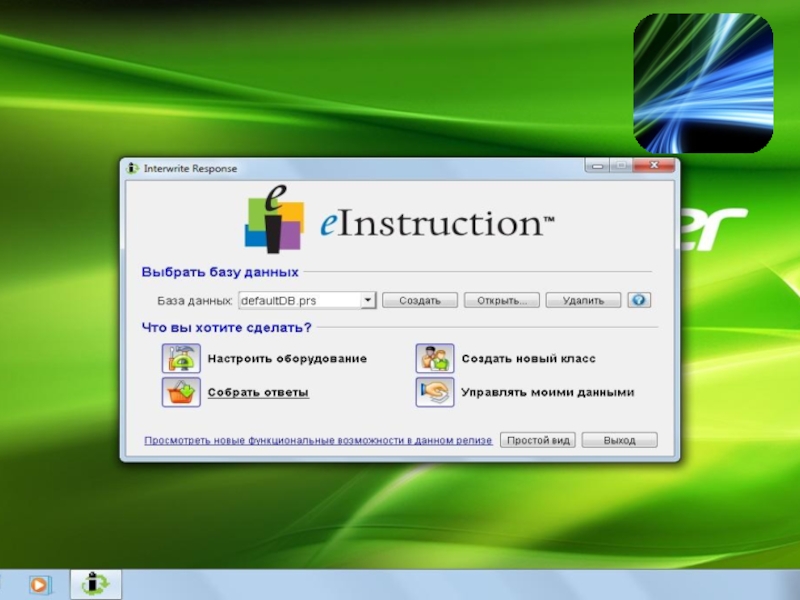Minimize the Interwrite Response window
Screen dimensions: 800x600
pos(597,165)
